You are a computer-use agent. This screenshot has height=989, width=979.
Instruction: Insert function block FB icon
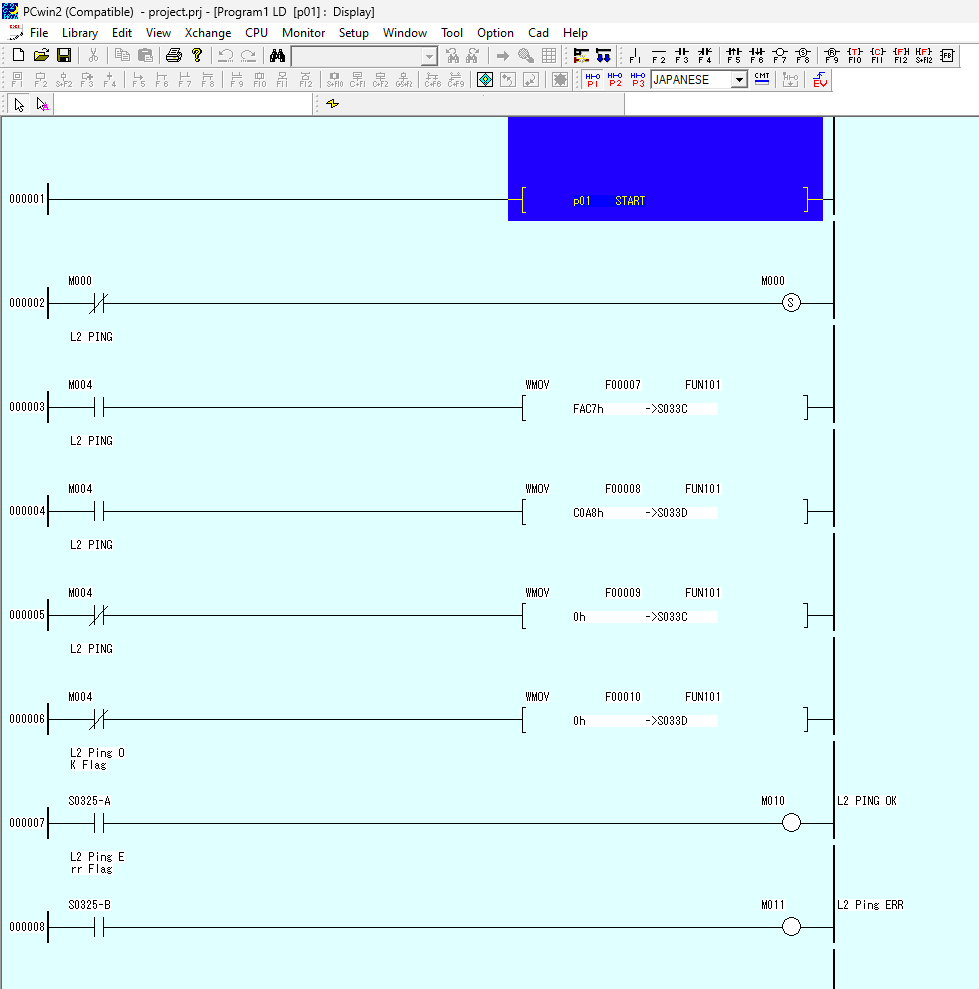[947, 56]
